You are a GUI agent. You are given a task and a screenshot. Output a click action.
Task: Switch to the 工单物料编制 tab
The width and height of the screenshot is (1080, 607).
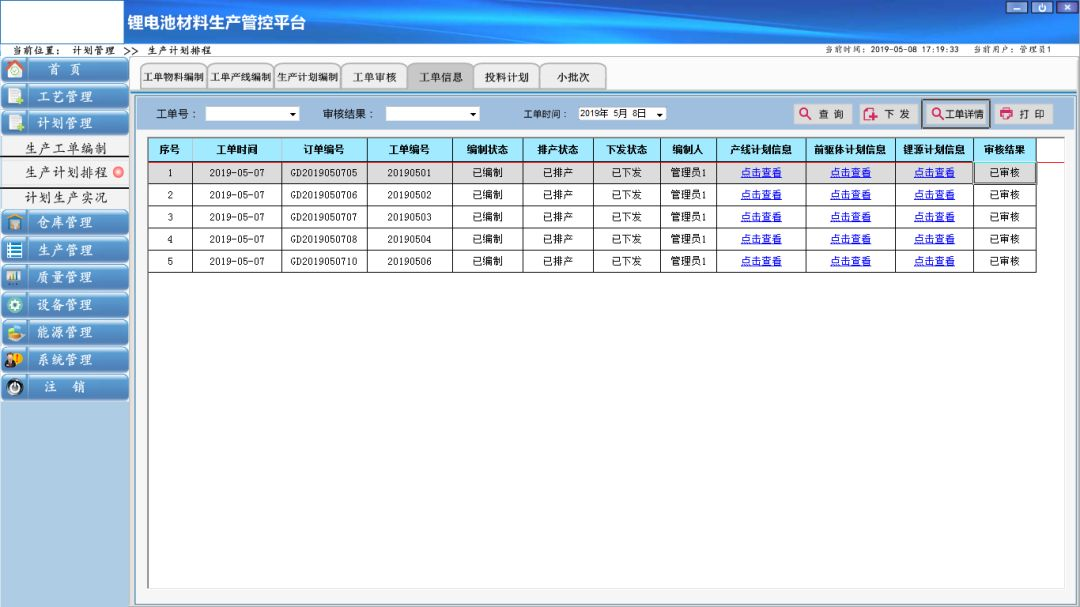173,77
